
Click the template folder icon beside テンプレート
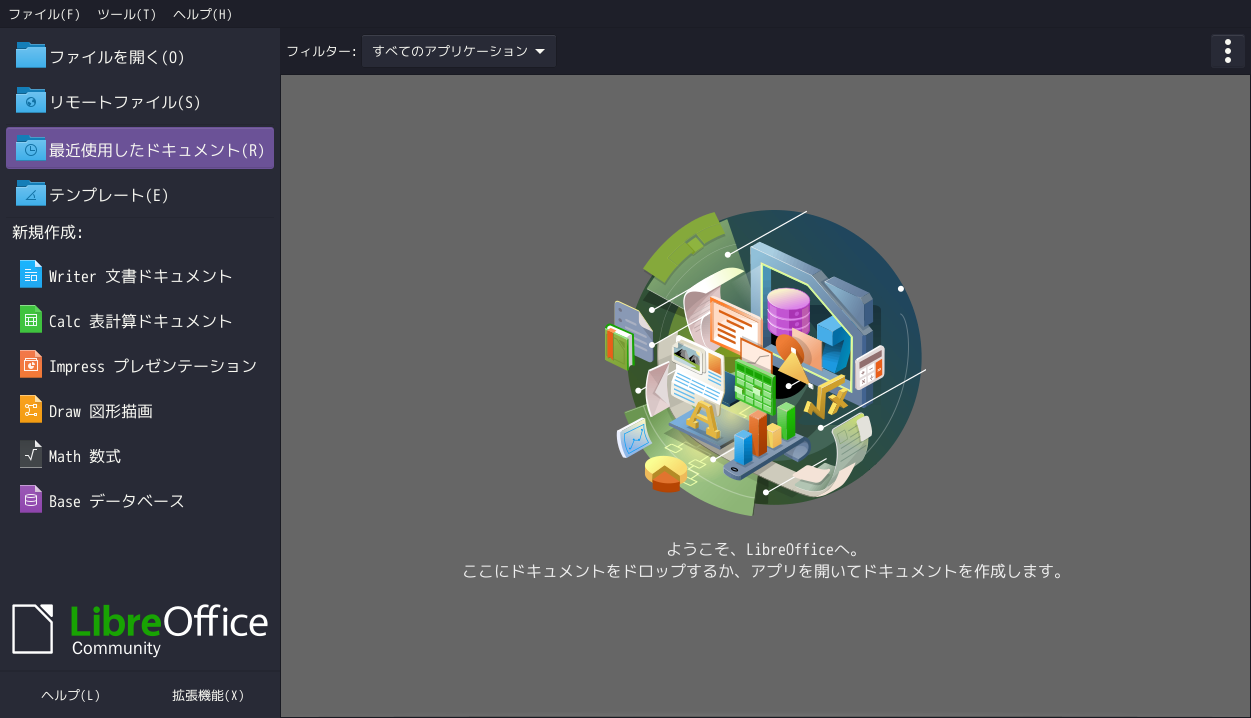[31, 194]
